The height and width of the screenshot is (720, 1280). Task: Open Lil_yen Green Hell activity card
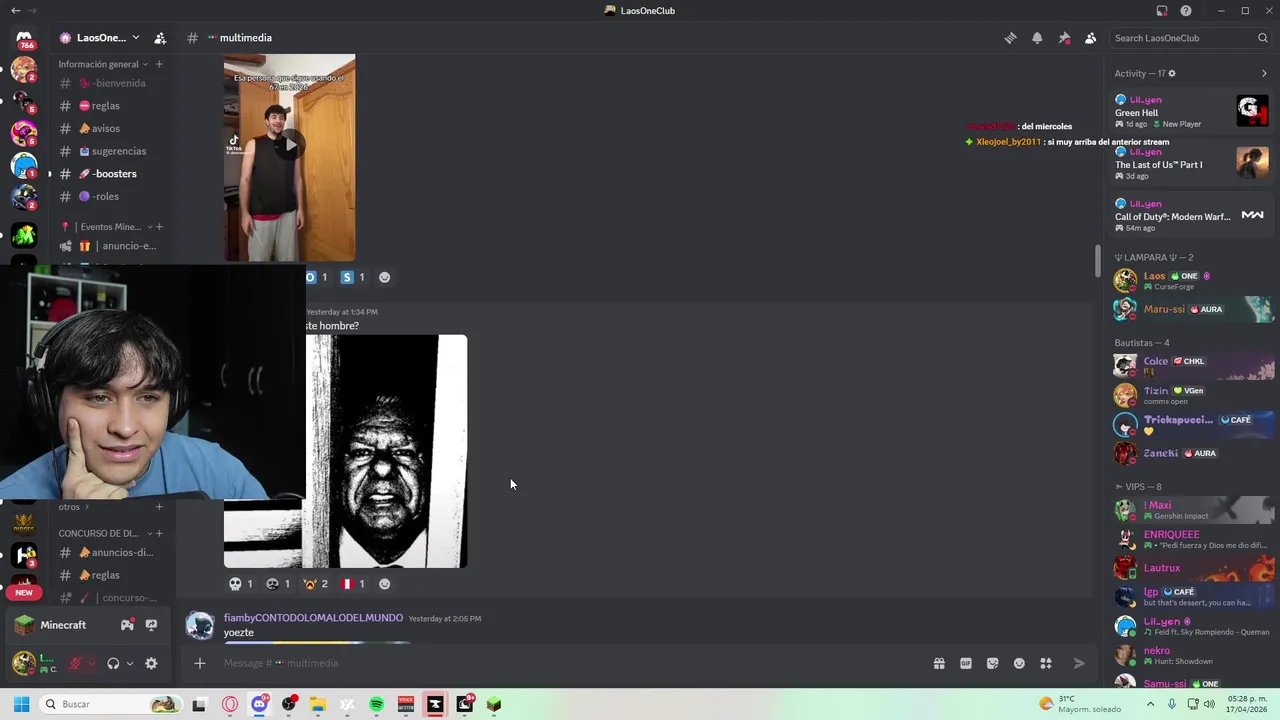pyautogui.click(x=1191, y=111)
